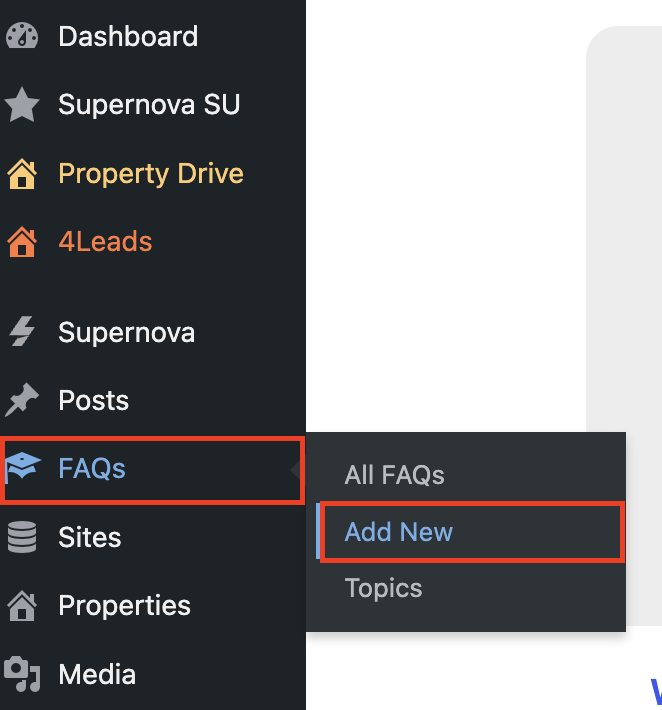Click the Posts pushpin icon
Viewport: 662px width, 710px height.
pyautogui.click(x=22, y=401)
